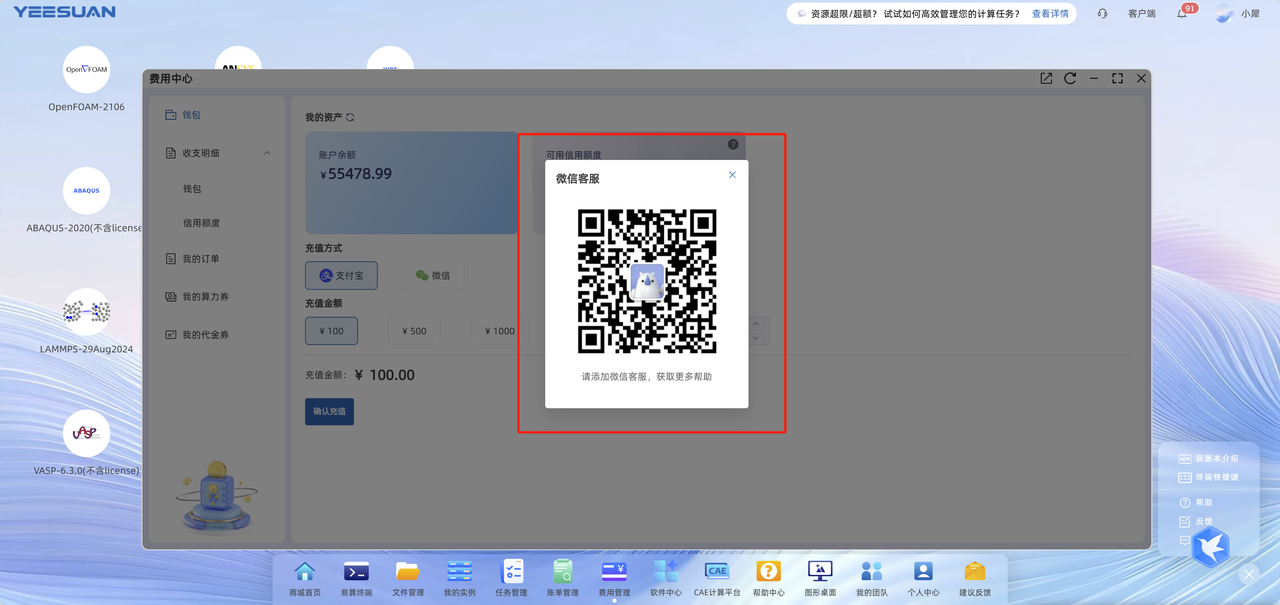Close the 微信客服 QR code popup

(x=732, y=175)
